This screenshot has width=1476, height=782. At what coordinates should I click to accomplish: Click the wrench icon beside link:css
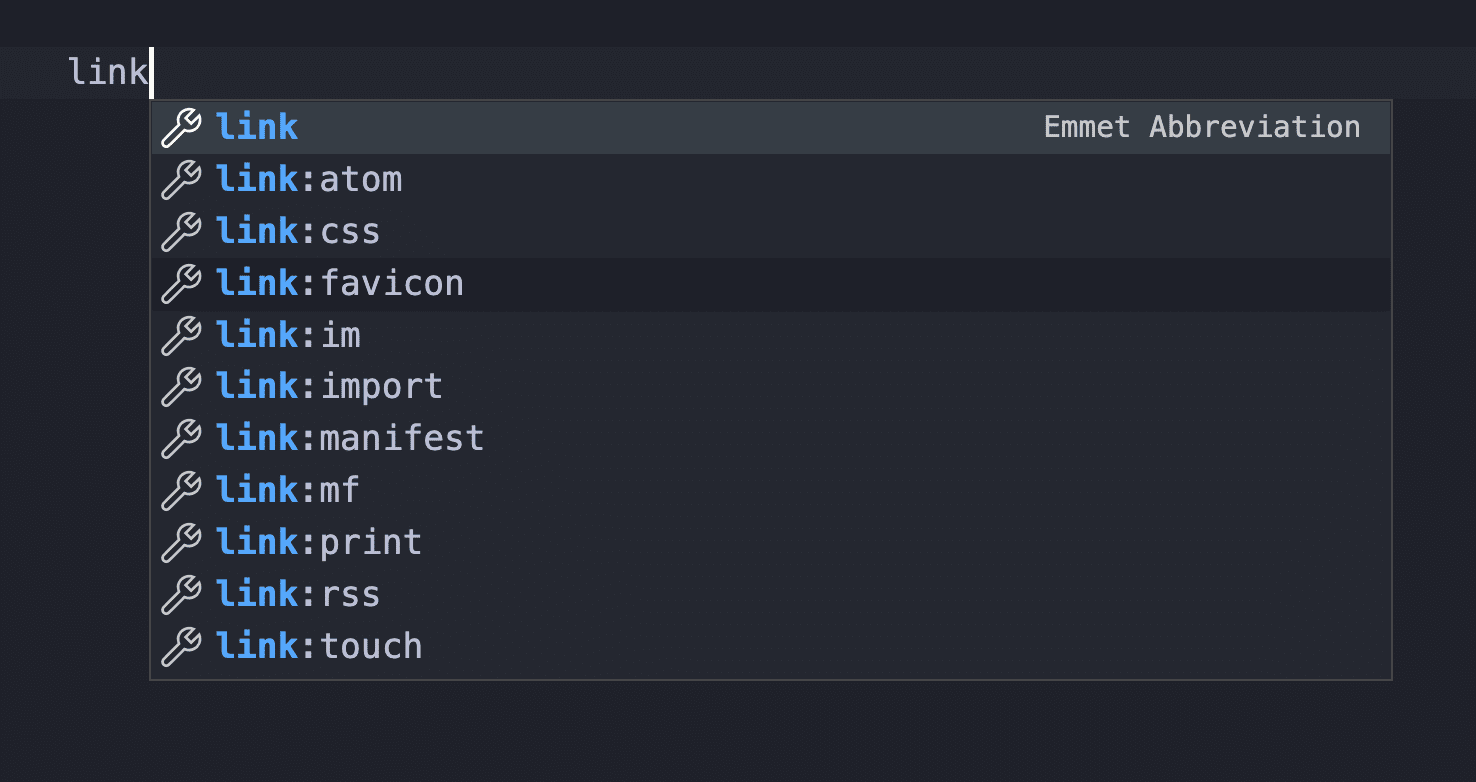point(180,231)
